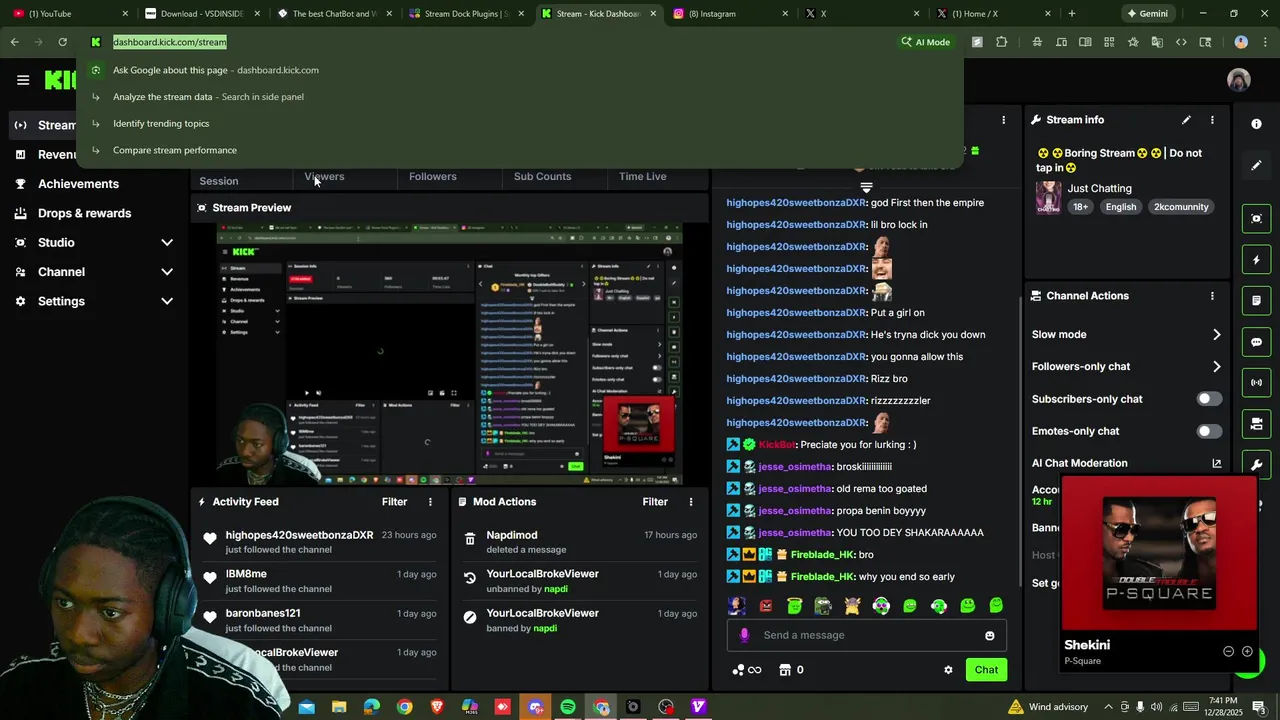Click the broadcast signal icon in the right sidebar
This screenshot has width=1280, height=720.
click(1256, 383)
